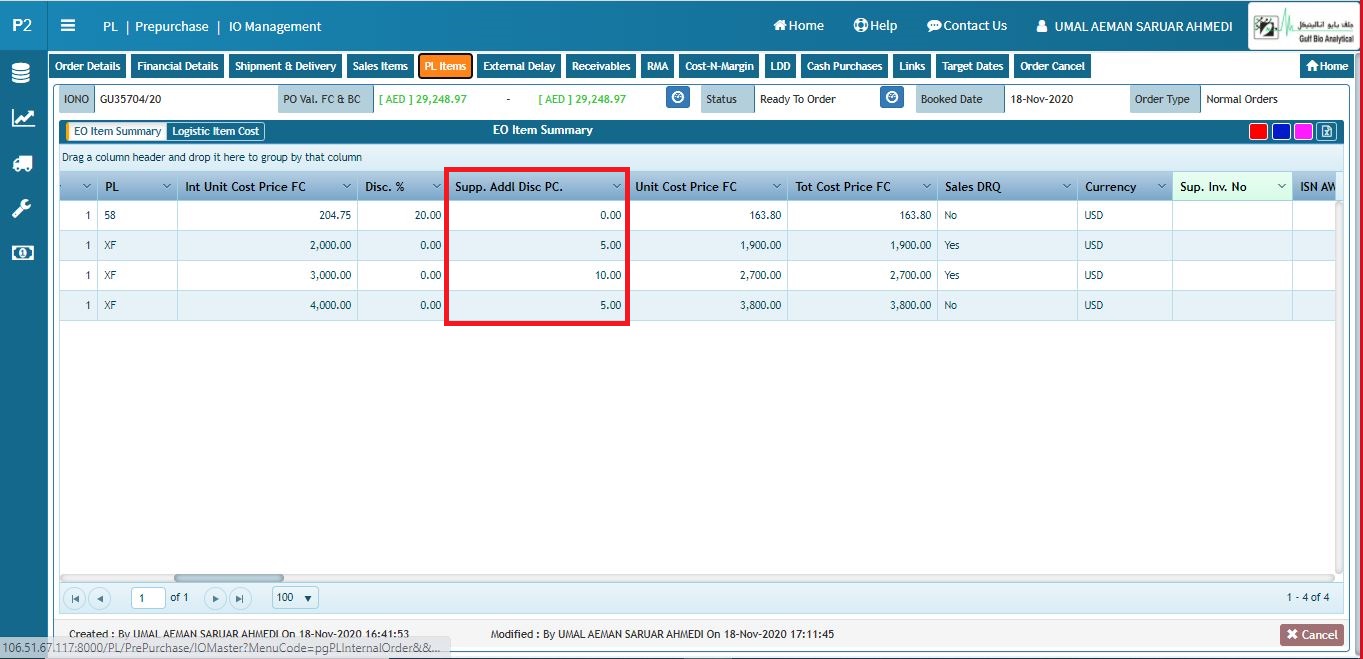Switch to Financial Details tab
The image size is (1363, 659).
pos(177,66)
